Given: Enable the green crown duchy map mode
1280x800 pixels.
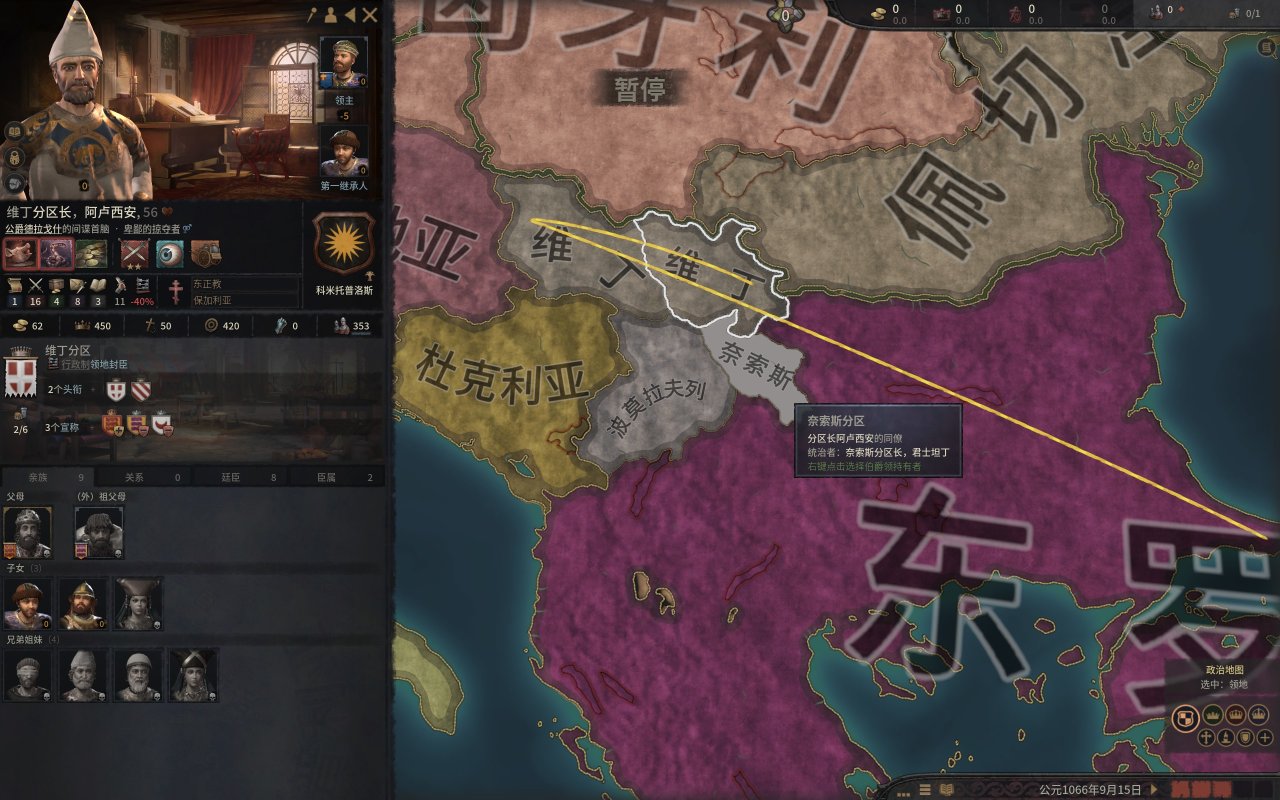Looking at the screenshot, I should tap(1212, 714).
